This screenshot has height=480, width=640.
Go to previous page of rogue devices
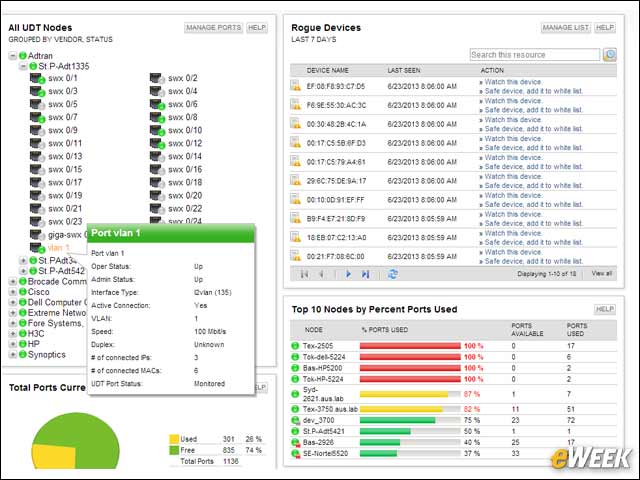click(322, 274)
